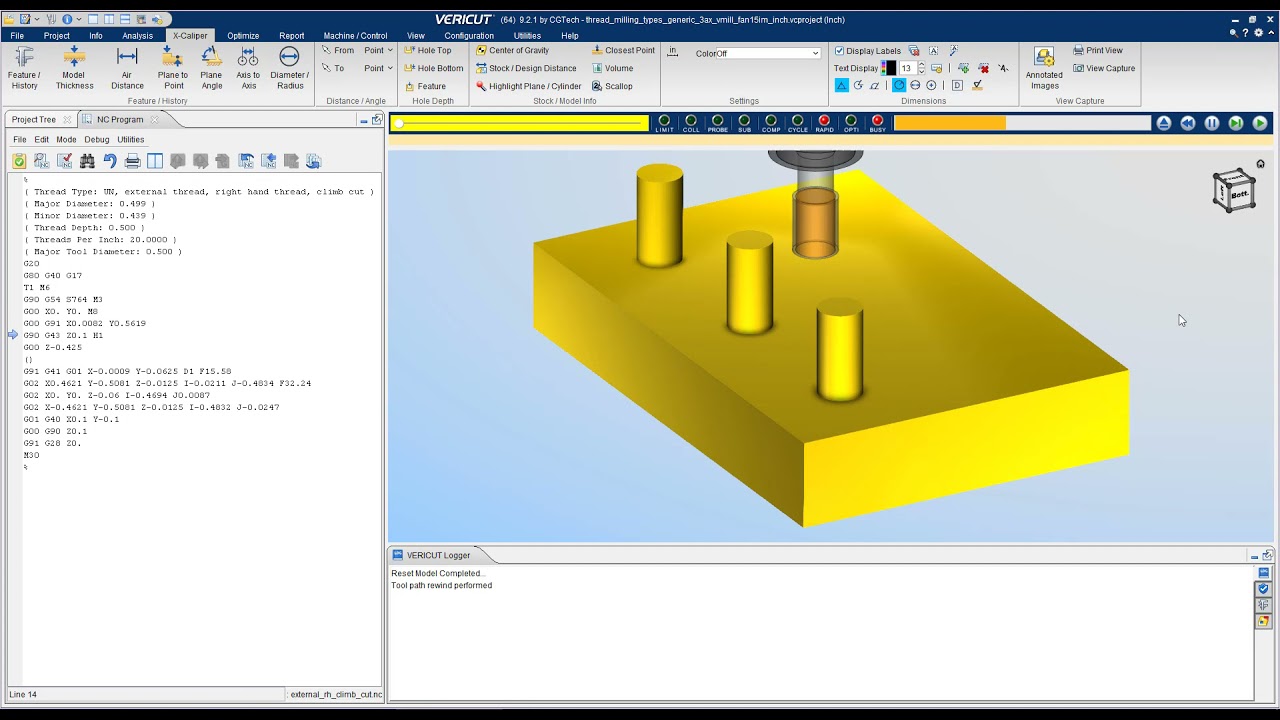
Task: Switch to the Project Tree tab
Action: coord(34,119)
